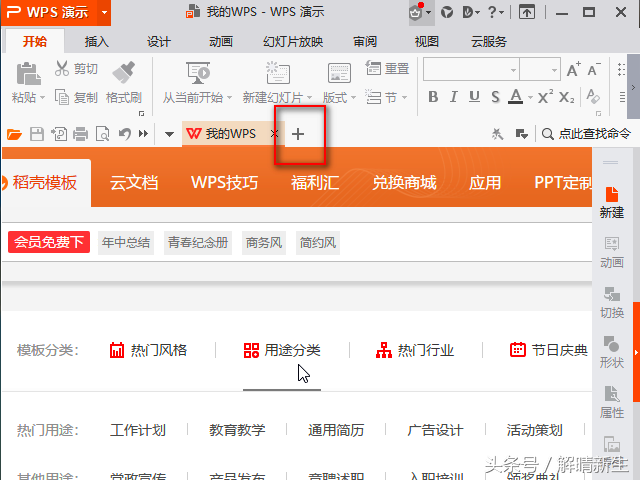Click the Reset (重置) button
Screen dimensions: 640x480
387,68
